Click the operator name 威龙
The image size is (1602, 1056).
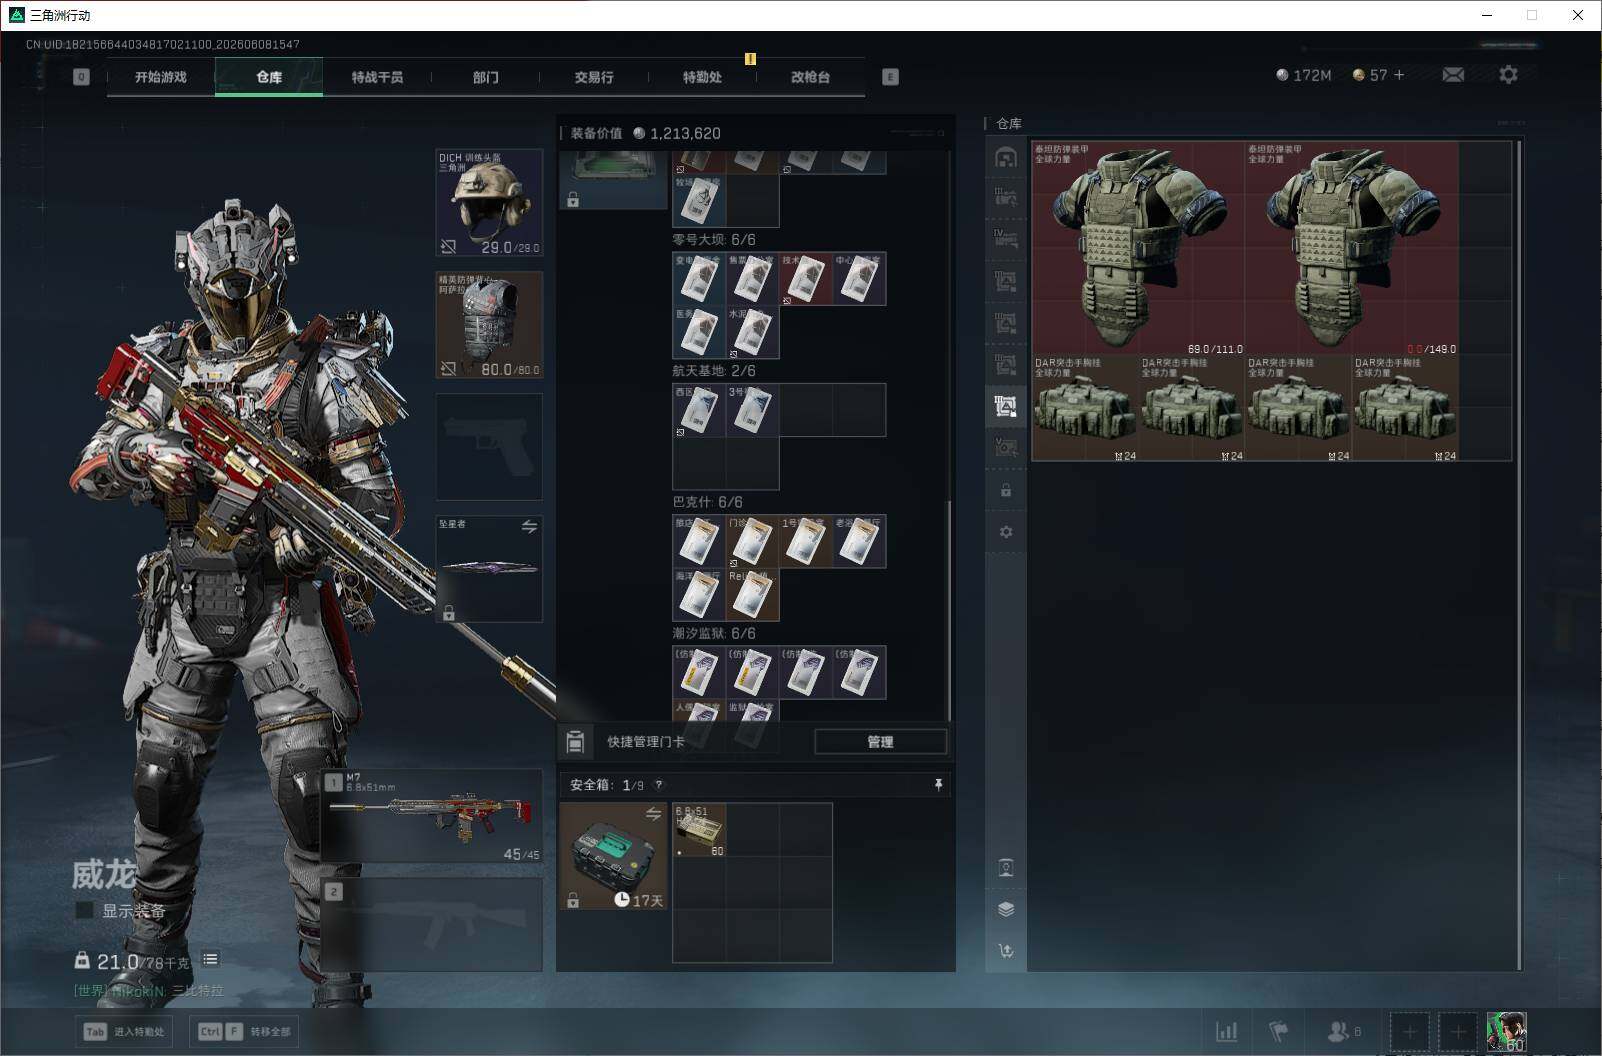pos(103,875)
